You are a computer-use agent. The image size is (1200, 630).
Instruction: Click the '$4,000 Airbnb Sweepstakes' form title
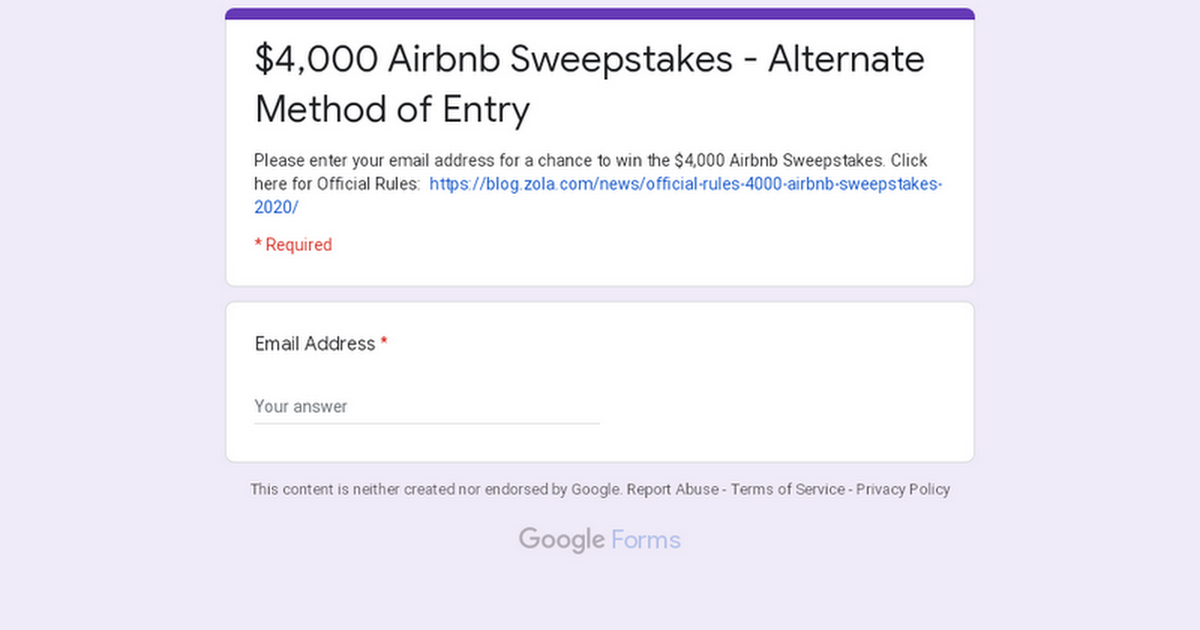pyautogui.click(x=590, y=84)
